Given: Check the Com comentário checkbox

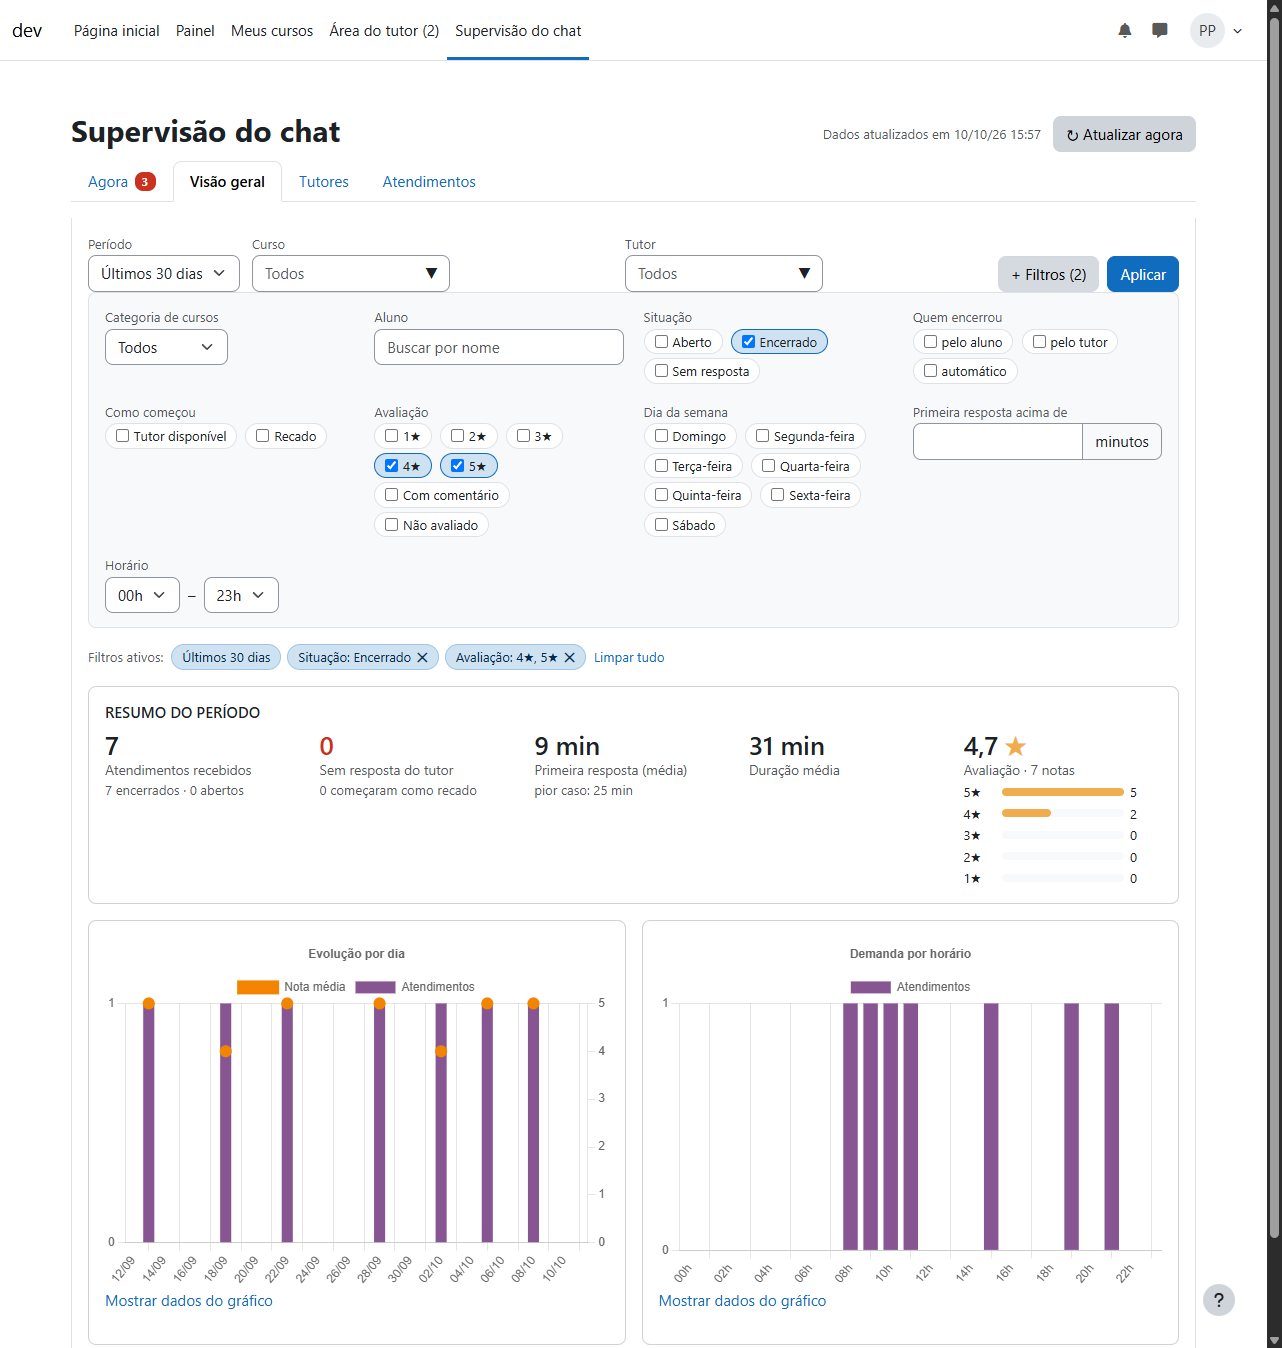Looking at the screenshot, I should point(392,495).
